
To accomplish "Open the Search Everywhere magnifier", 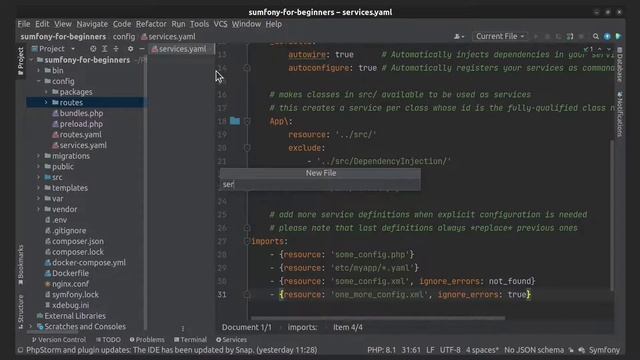I will tap(596, 36).
